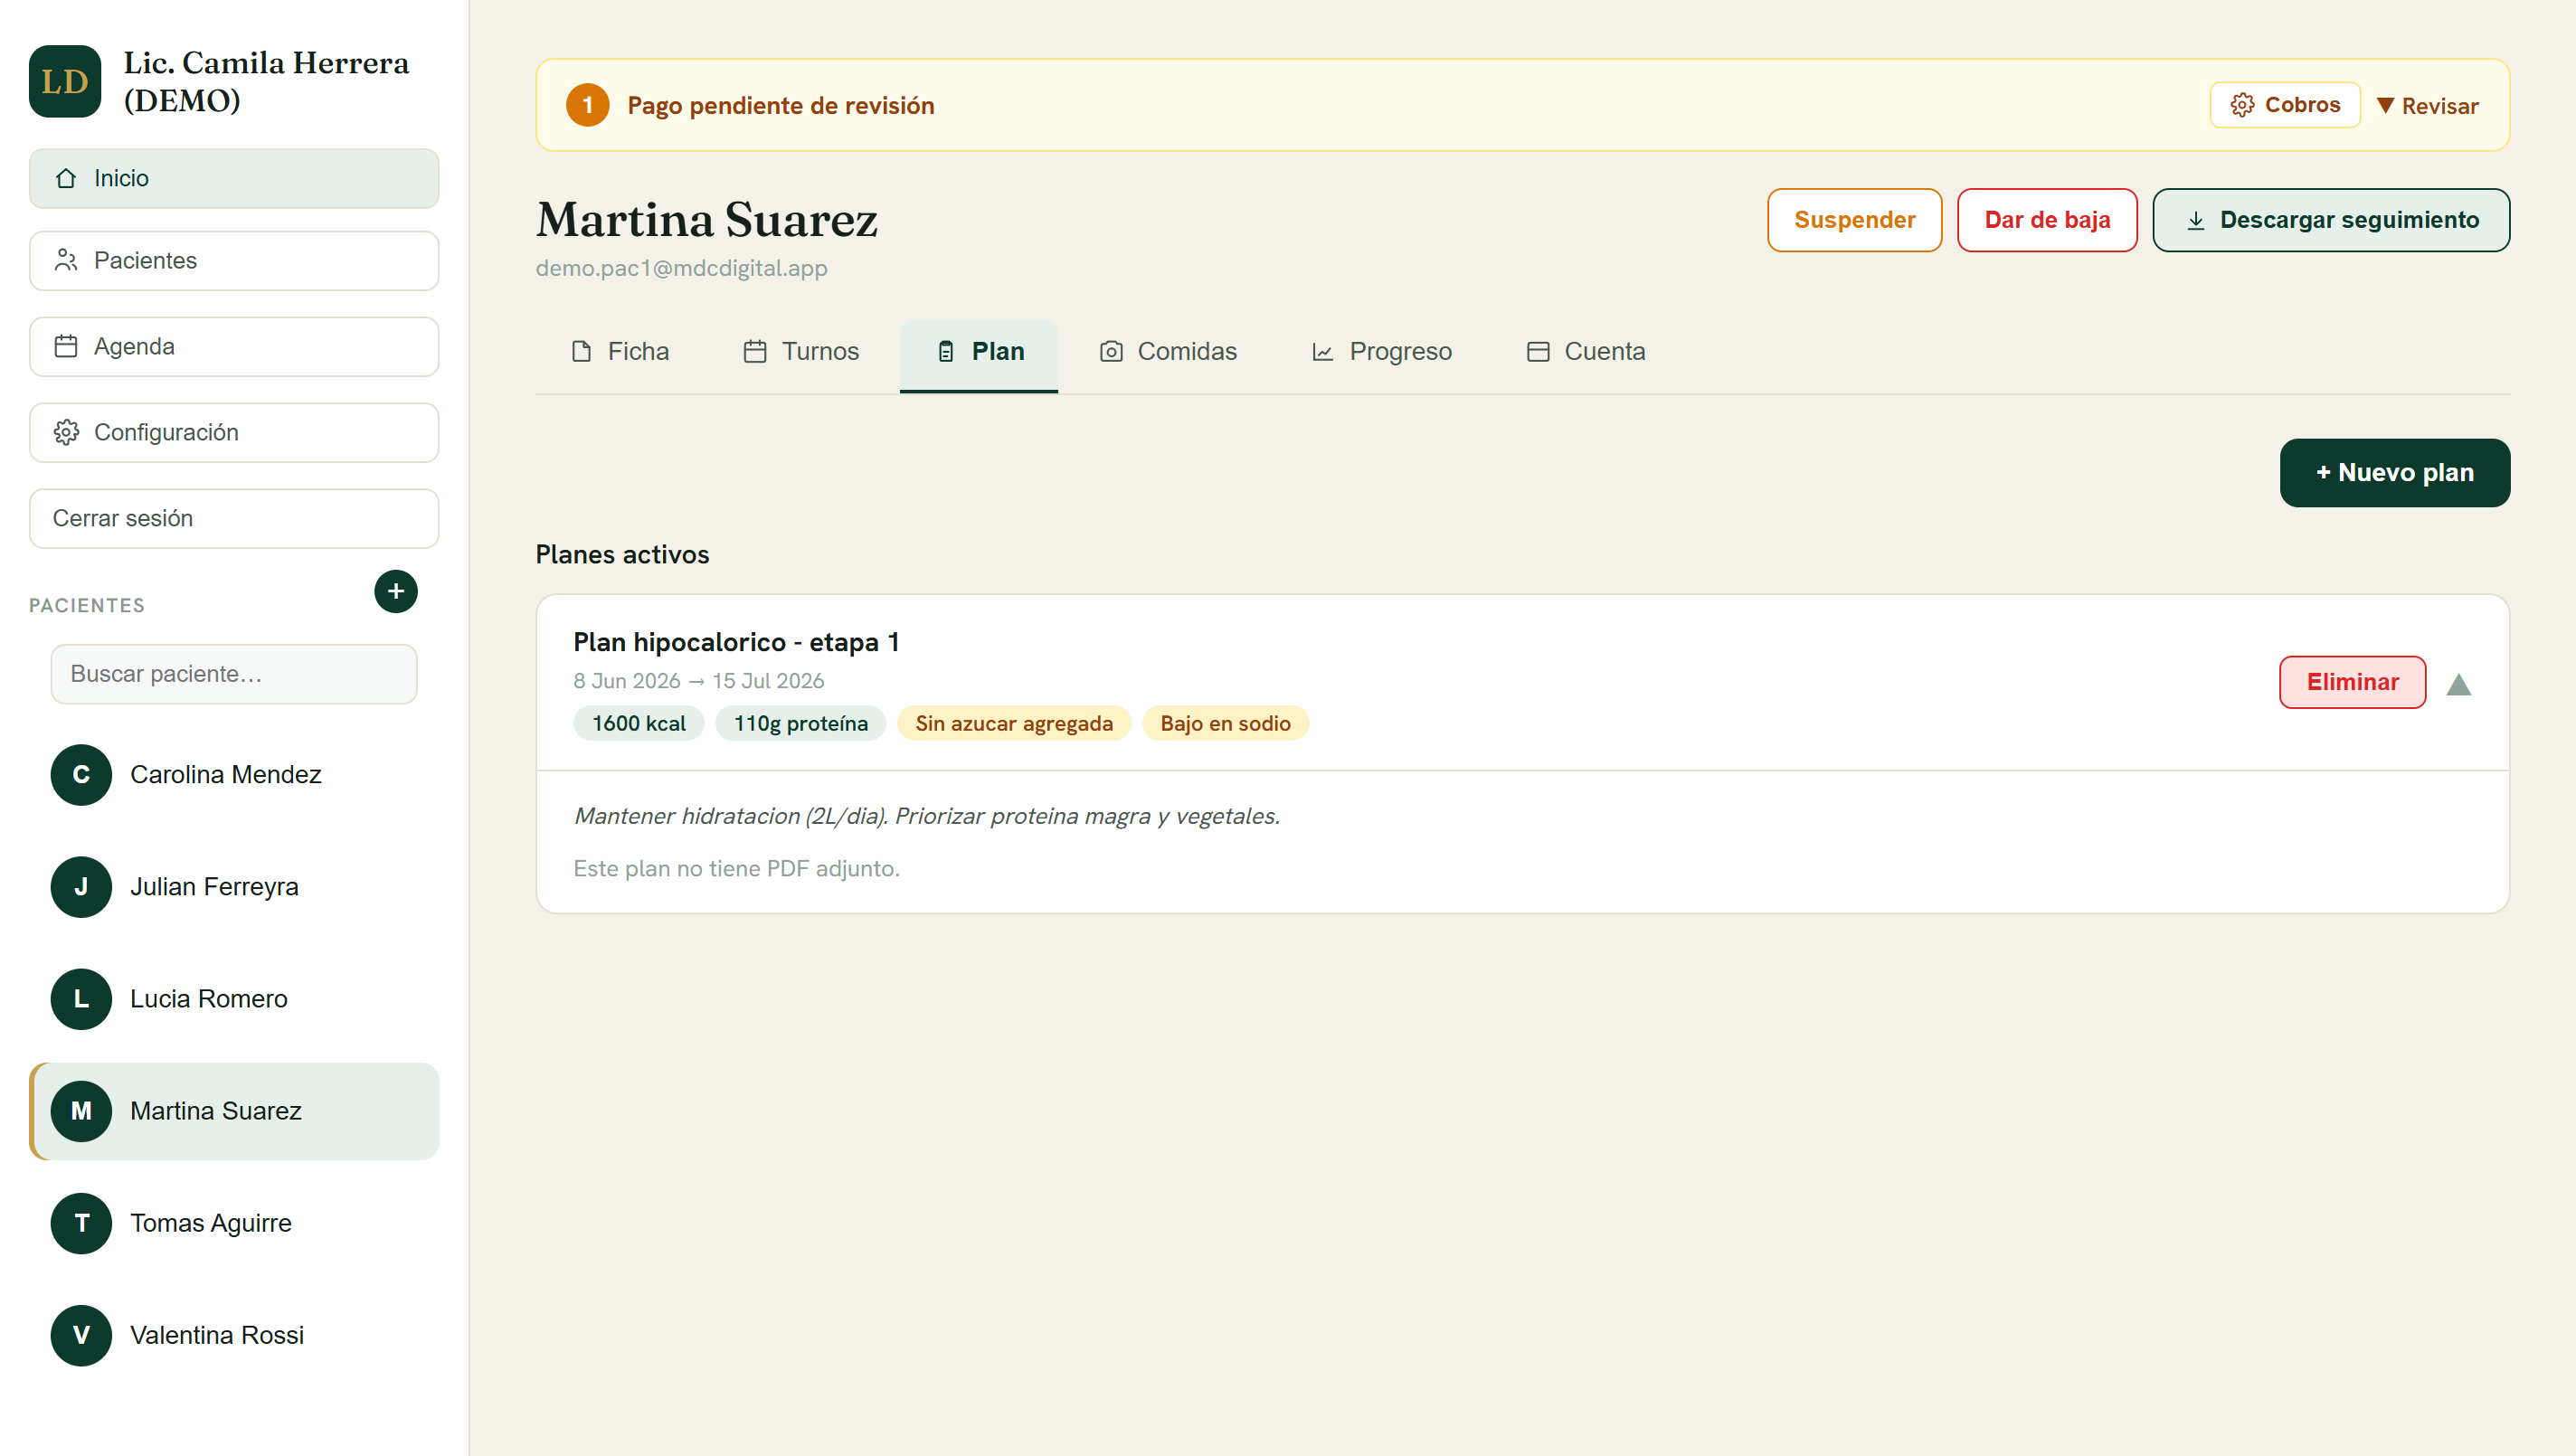
Task: Delete the plan with Eliminar
Action: point(2352,682)
